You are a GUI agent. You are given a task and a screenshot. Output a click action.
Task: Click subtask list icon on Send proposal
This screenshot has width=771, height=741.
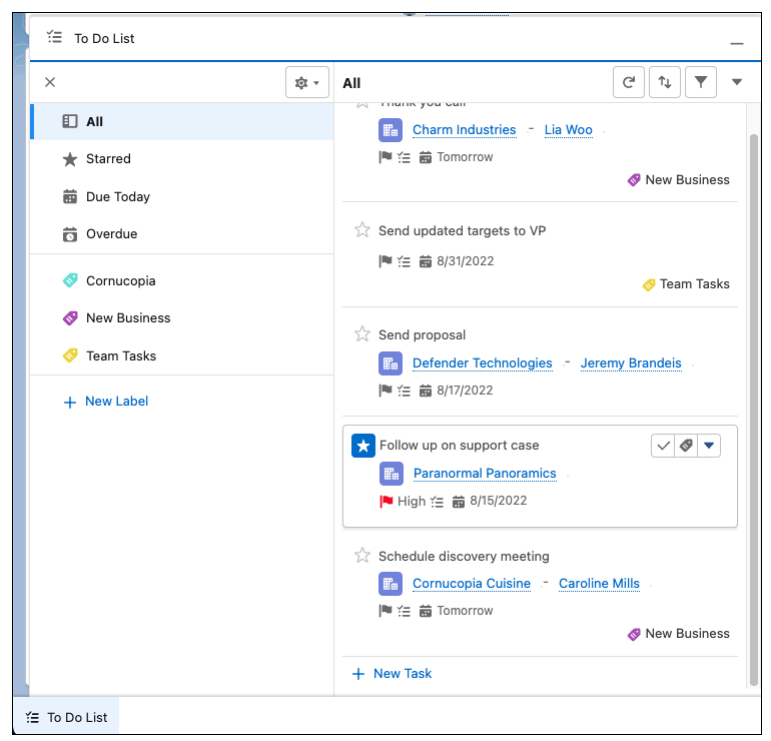404,391
